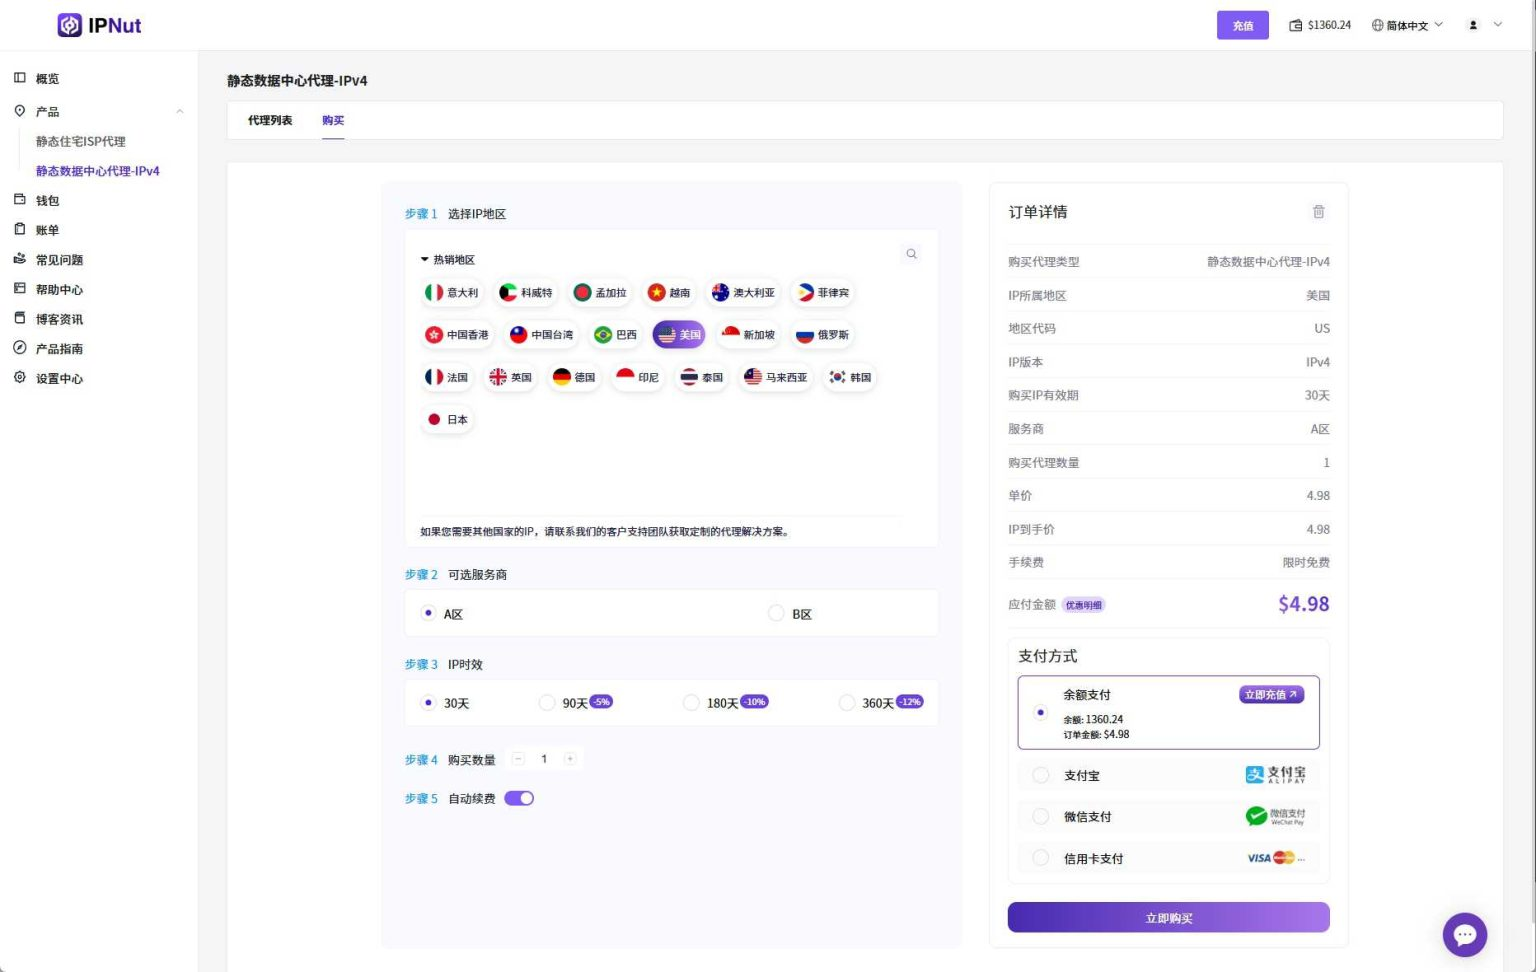Image resolution: width=1536 pixels, height=972 pixels.
Task: Click the search icon in region selector
Action: pos(911,254)
